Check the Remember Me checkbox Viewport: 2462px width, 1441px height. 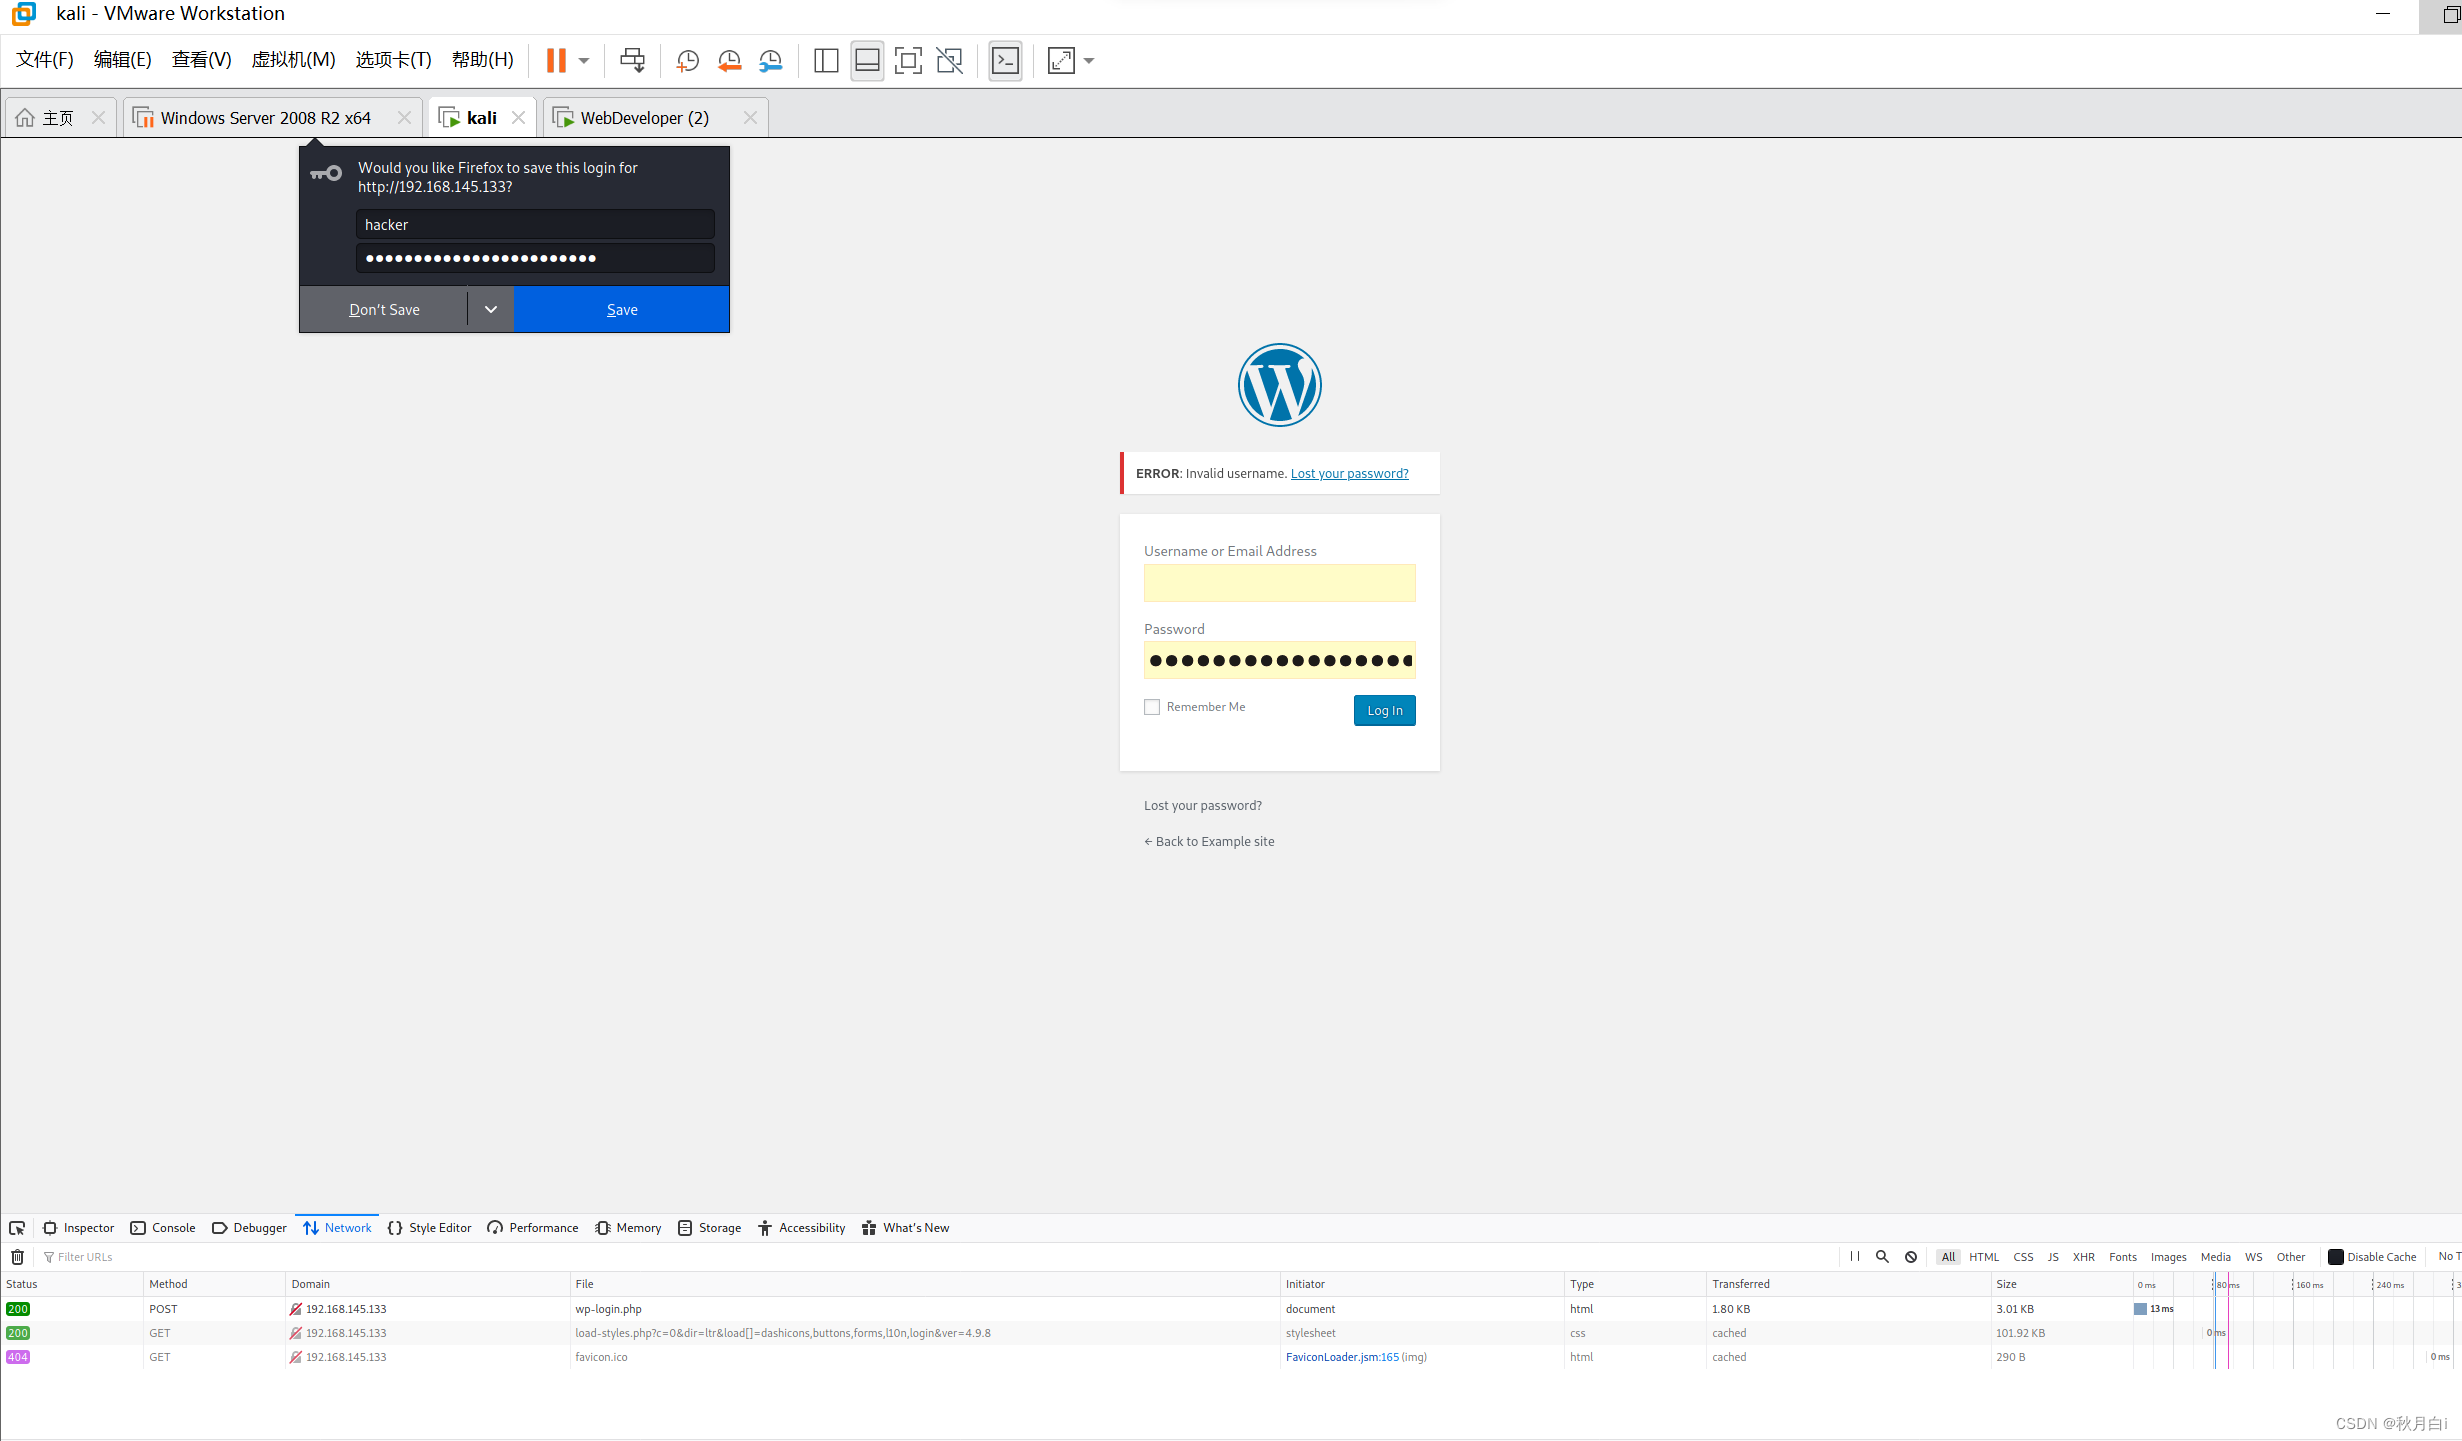1151,706
